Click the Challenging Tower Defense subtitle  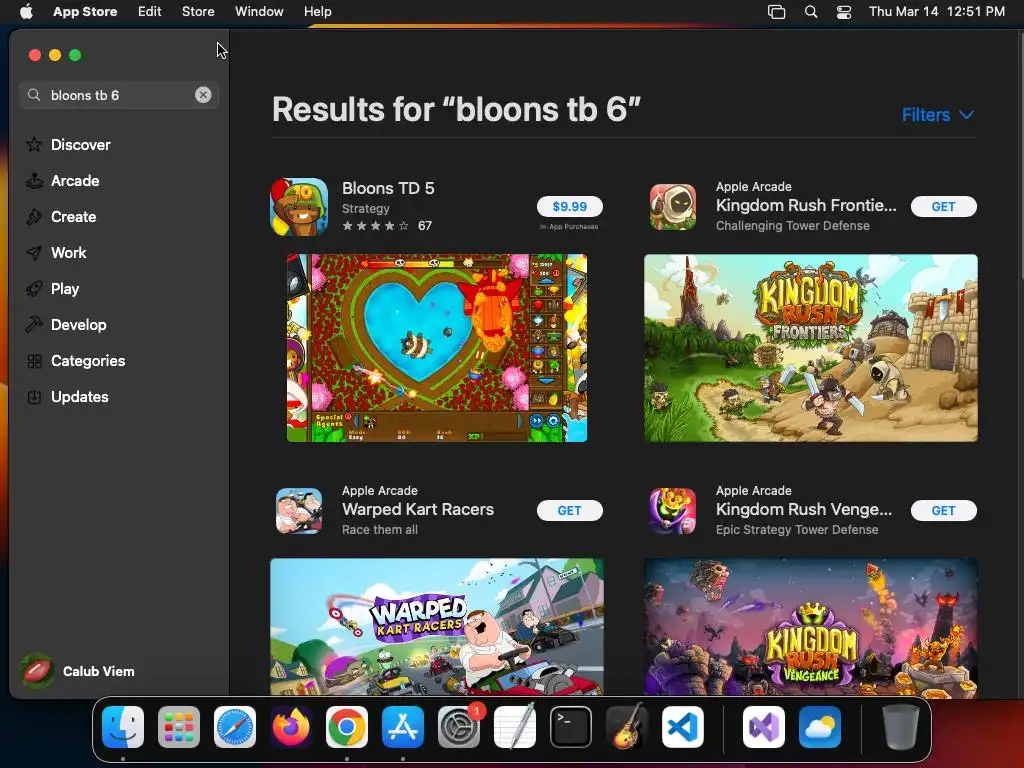(793, 225)
